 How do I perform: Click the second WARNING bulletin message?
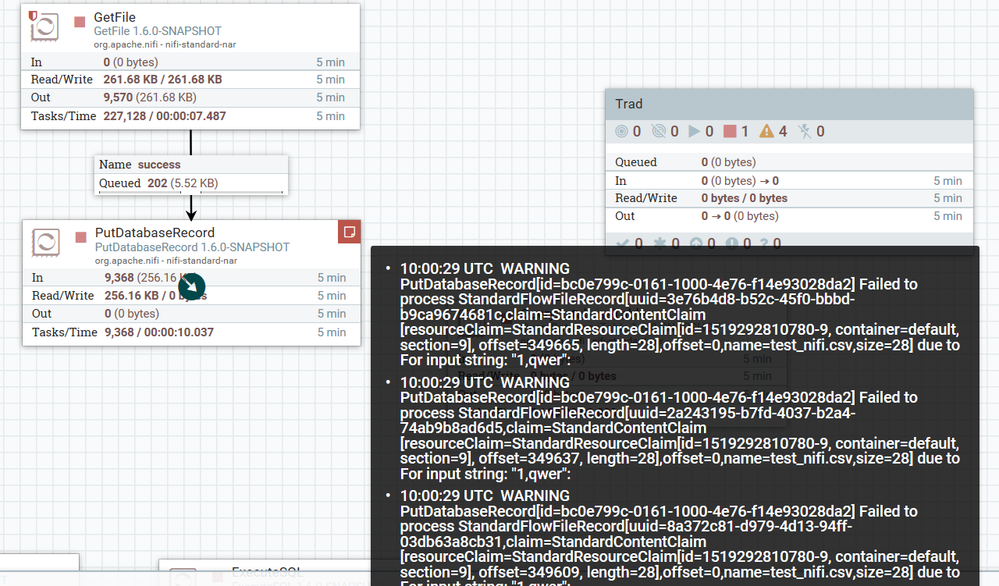(x=679, y=428)
